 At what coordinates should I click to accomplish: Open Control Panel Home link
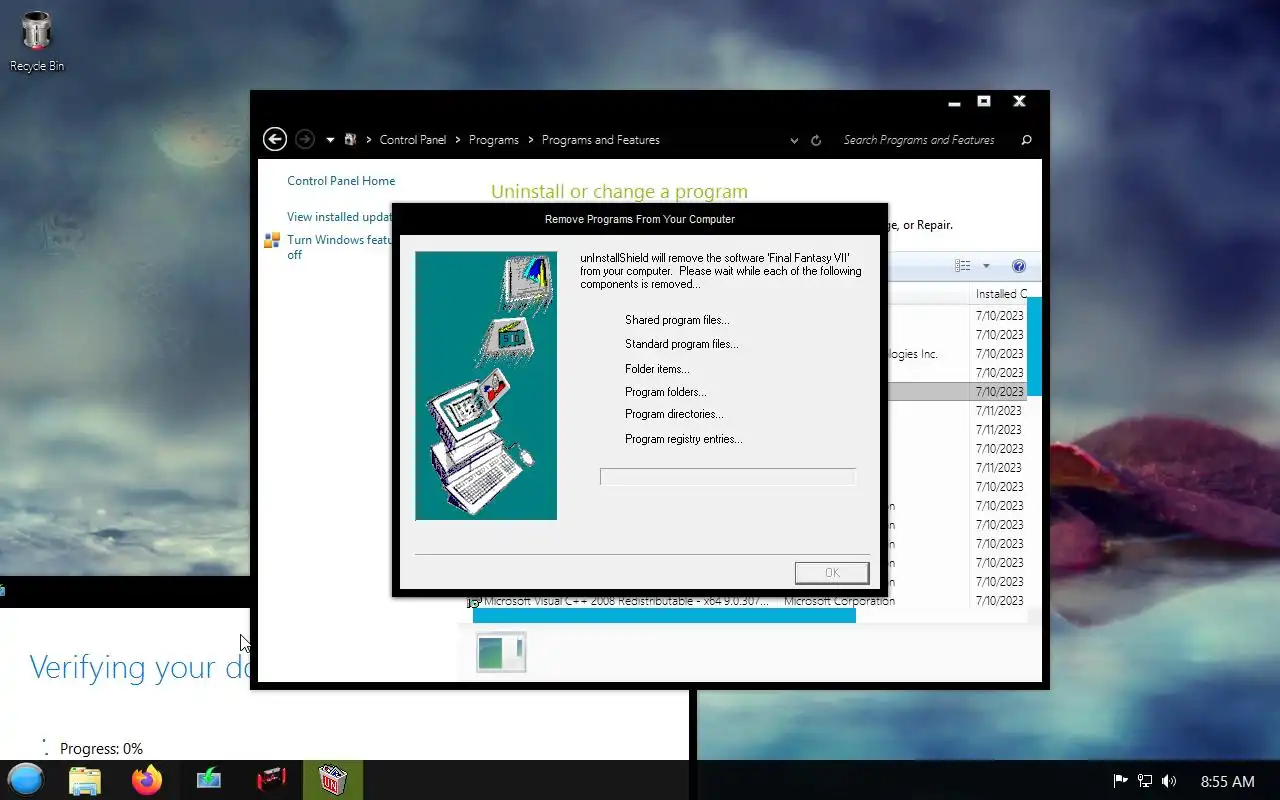(341, 181)
